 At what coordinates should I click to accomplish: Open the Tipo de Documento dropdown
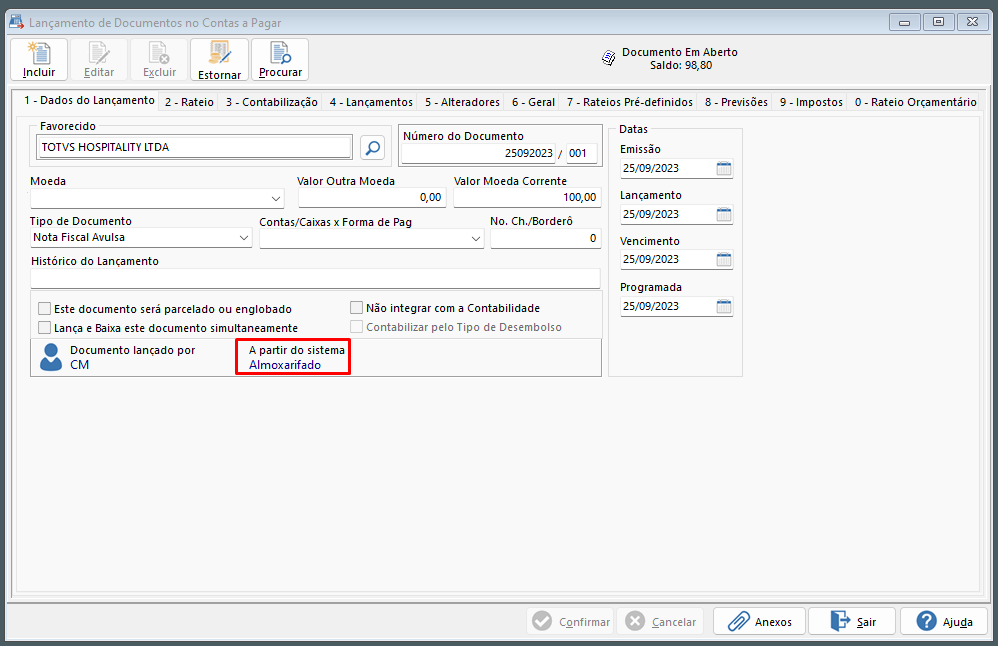point(244,238)
